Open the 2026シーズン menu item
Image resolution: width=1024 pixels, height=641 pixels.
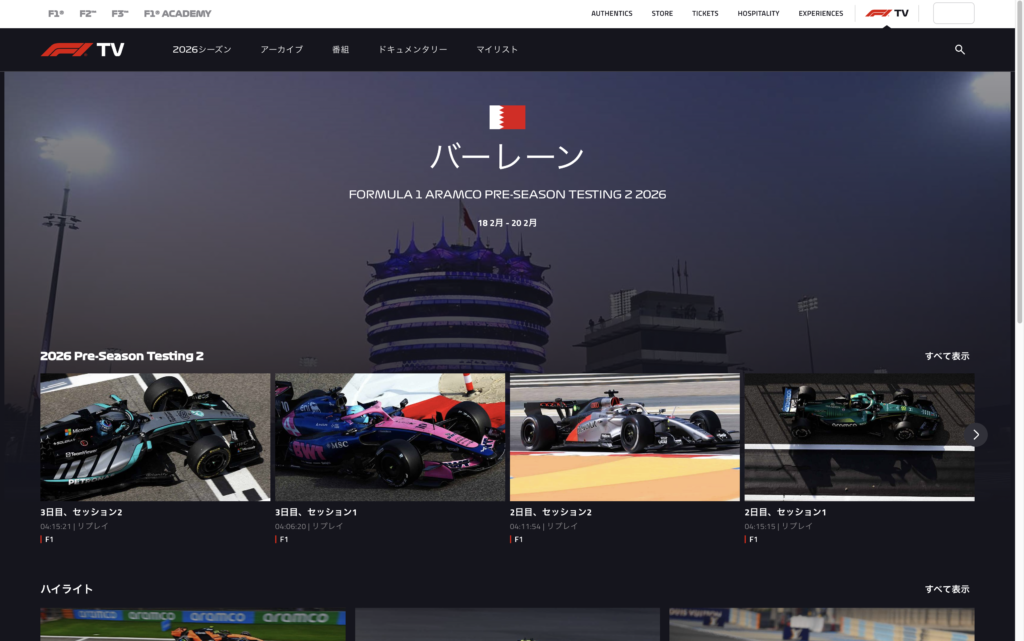pos(201,49)
